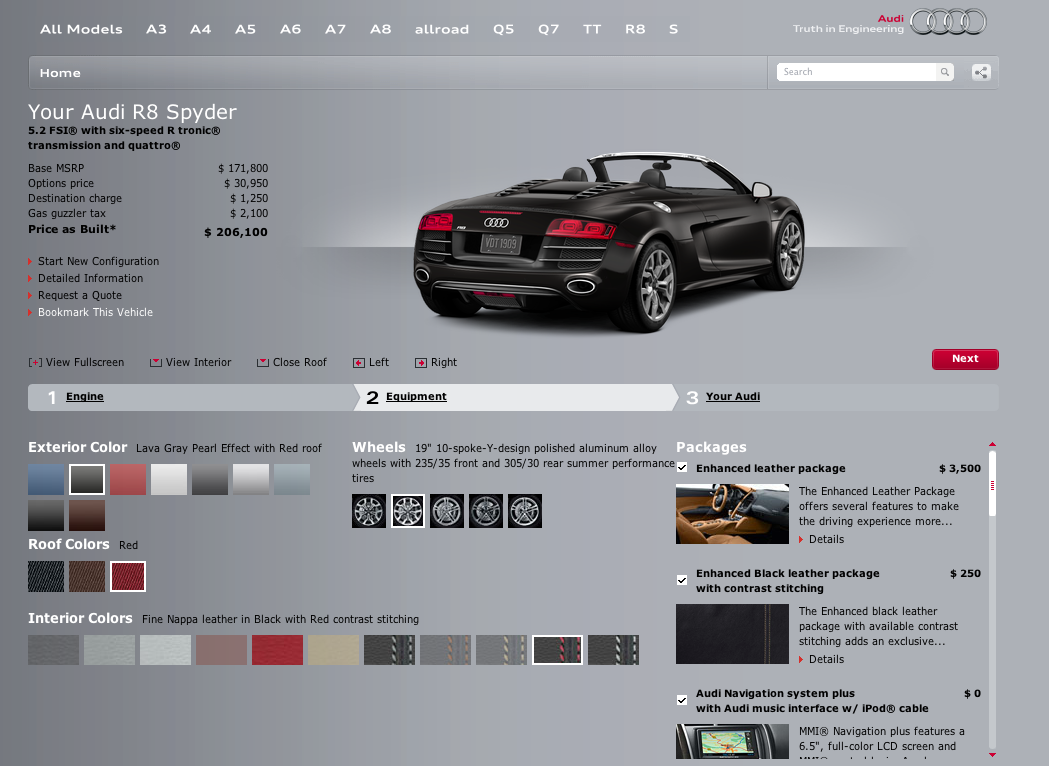1049x766 pixels.
Task: Click the R8 Spyder car preview image
Action: click(x=609, y=242)
